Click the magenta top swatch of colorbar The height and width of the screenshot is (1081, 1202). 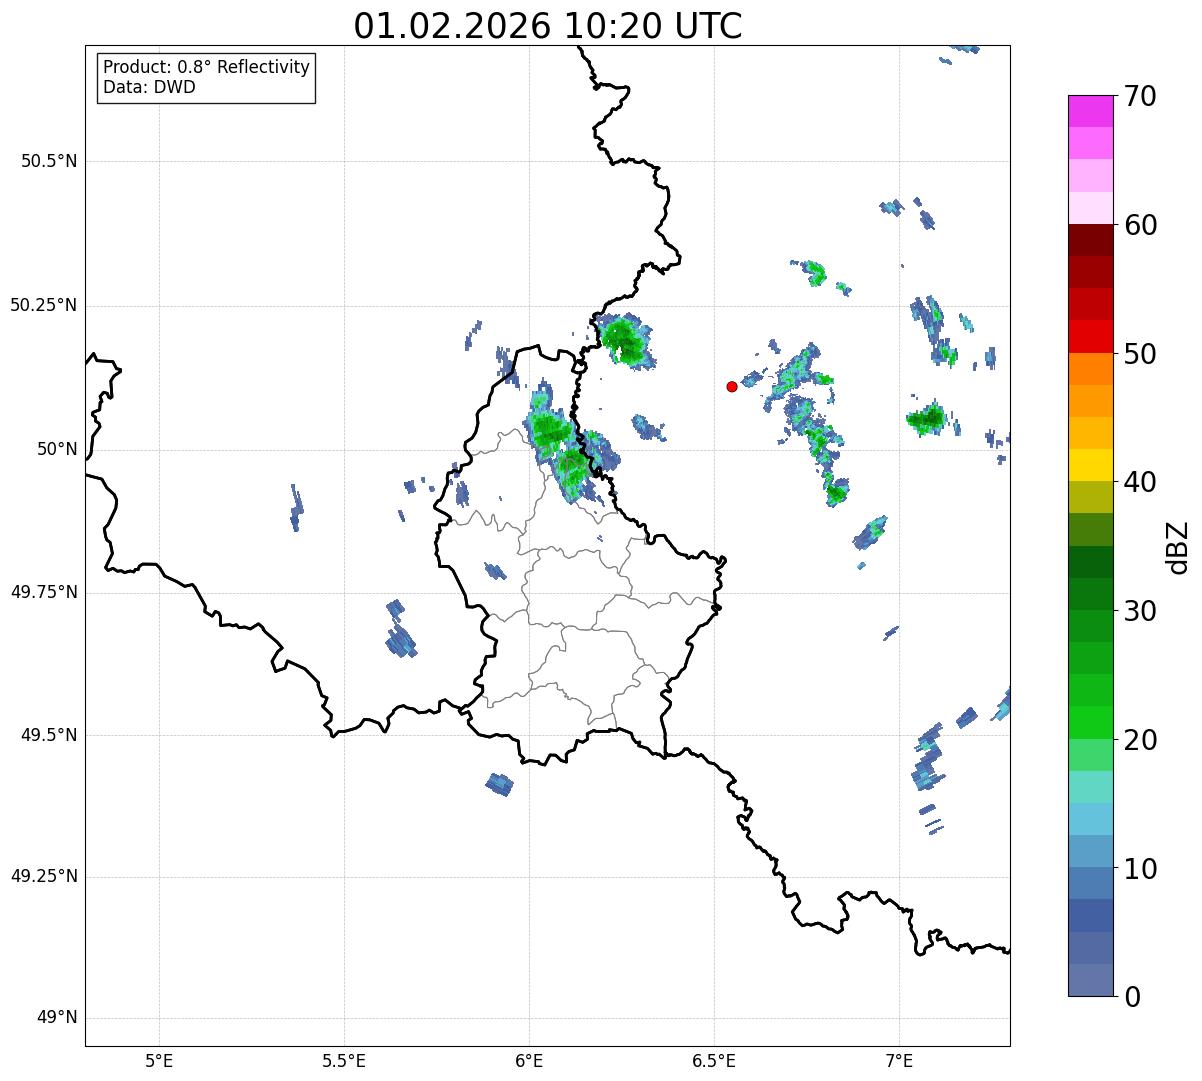tap(1091, 111)
